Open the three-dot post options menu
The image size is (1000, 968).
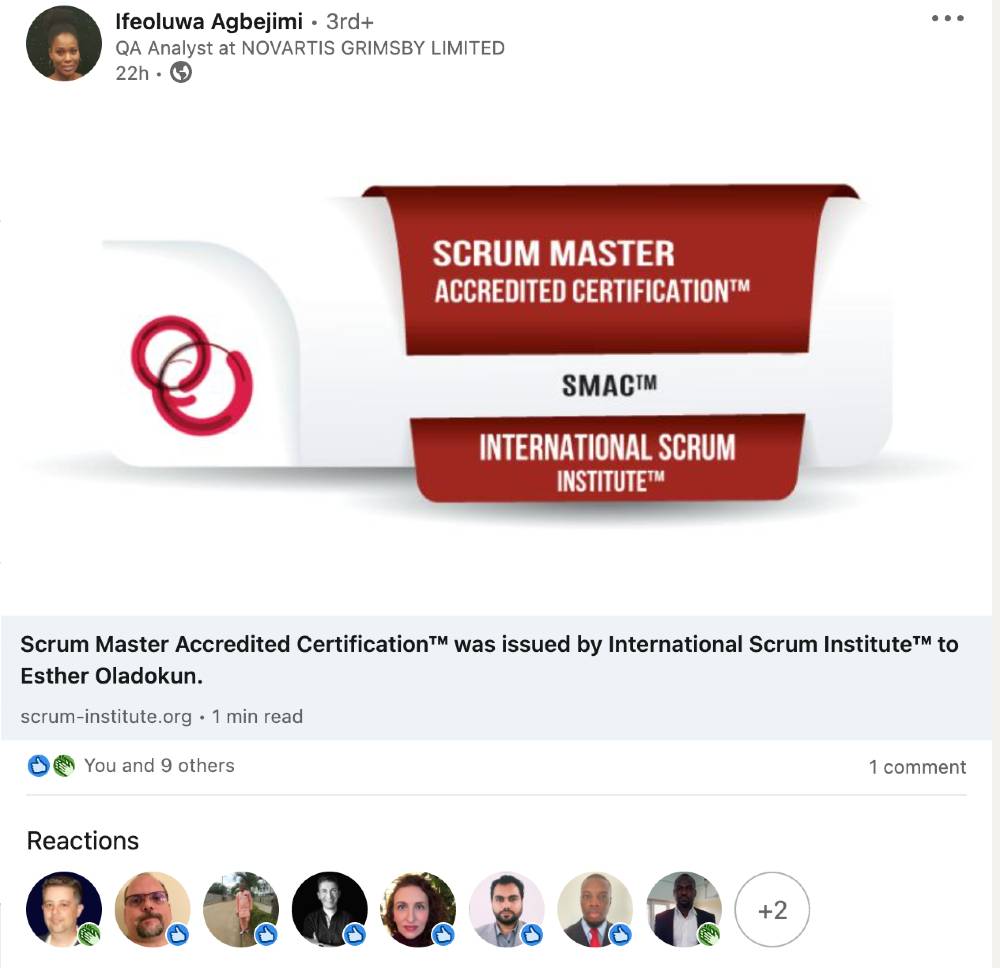[x=947, y=18]
